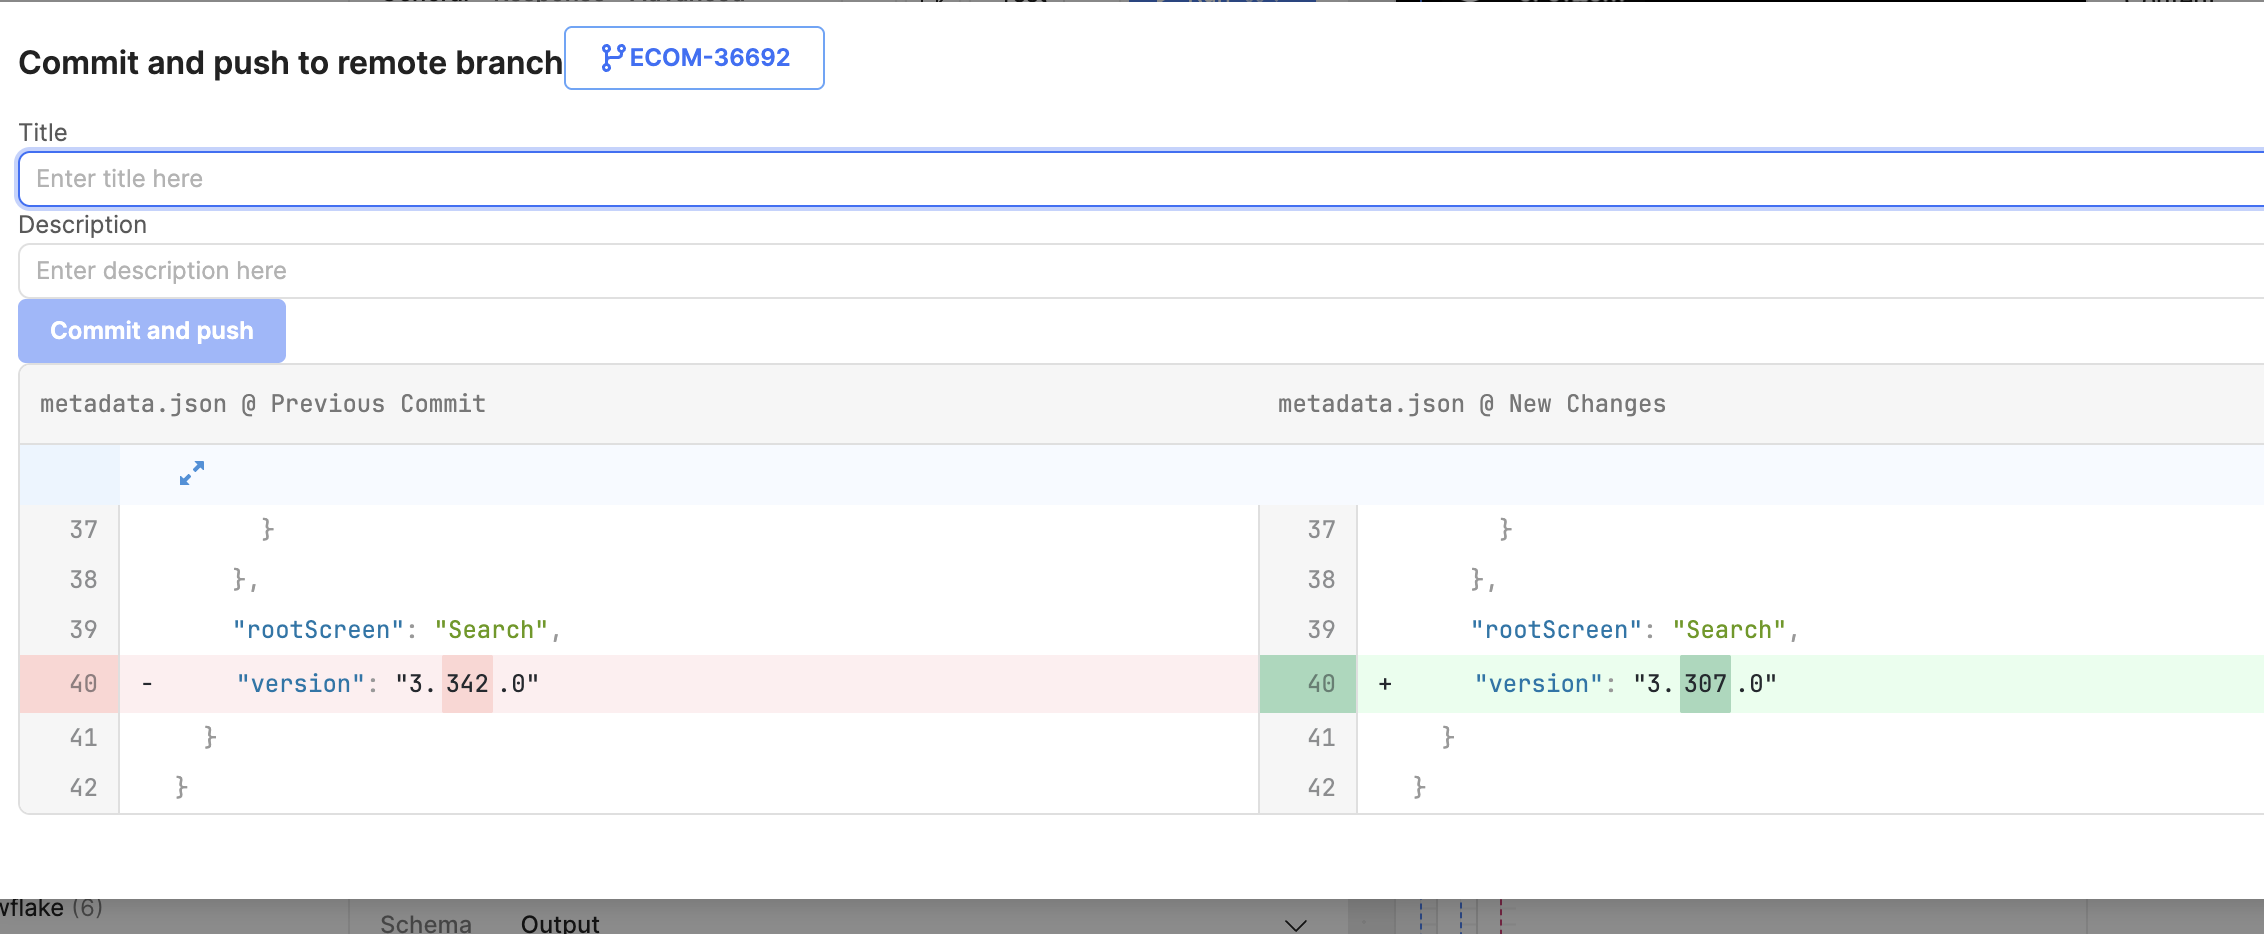This screenshot has height=934, width=2264.
Task: Select green line number 40 in new changes
Action: click(x=1320, y=684)
